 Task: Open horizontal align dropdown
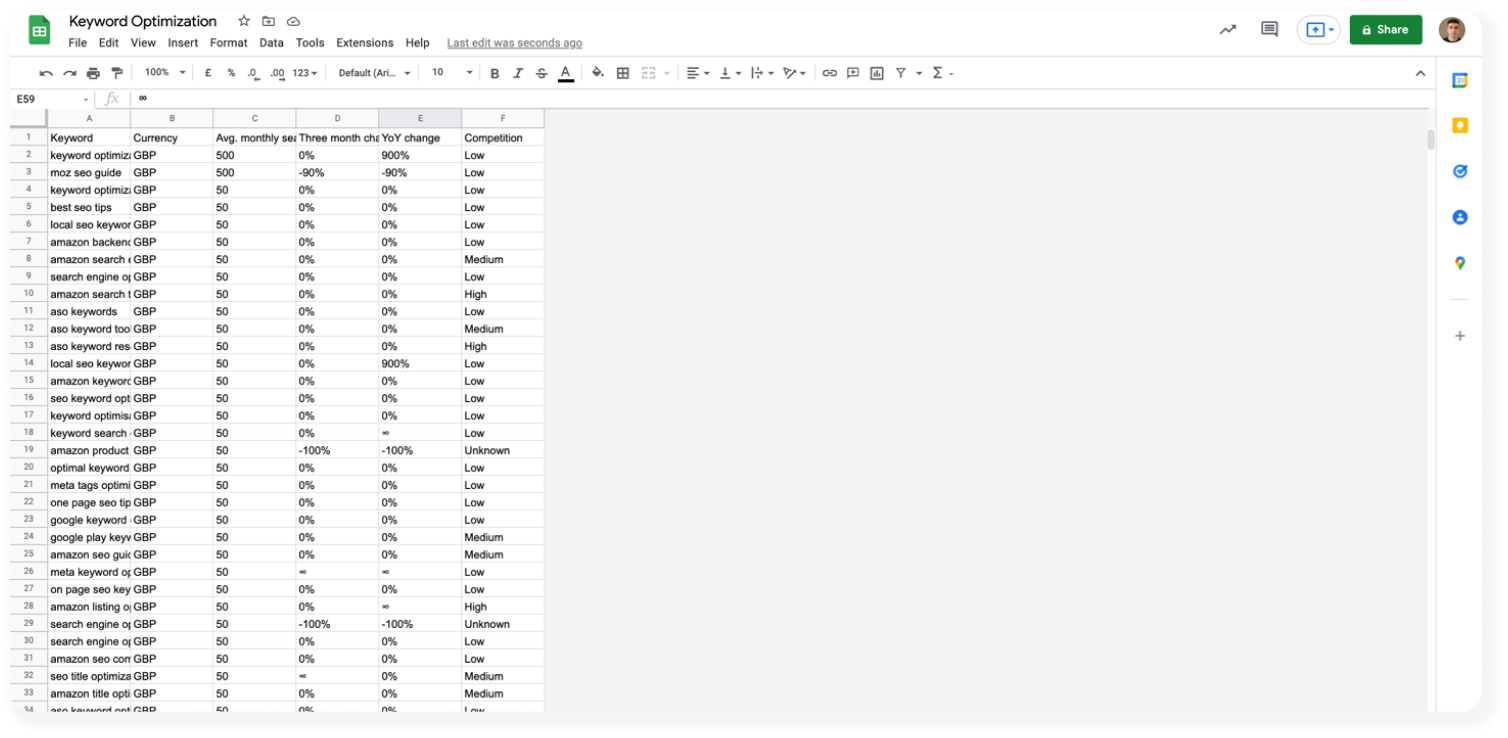coord(698,73)
